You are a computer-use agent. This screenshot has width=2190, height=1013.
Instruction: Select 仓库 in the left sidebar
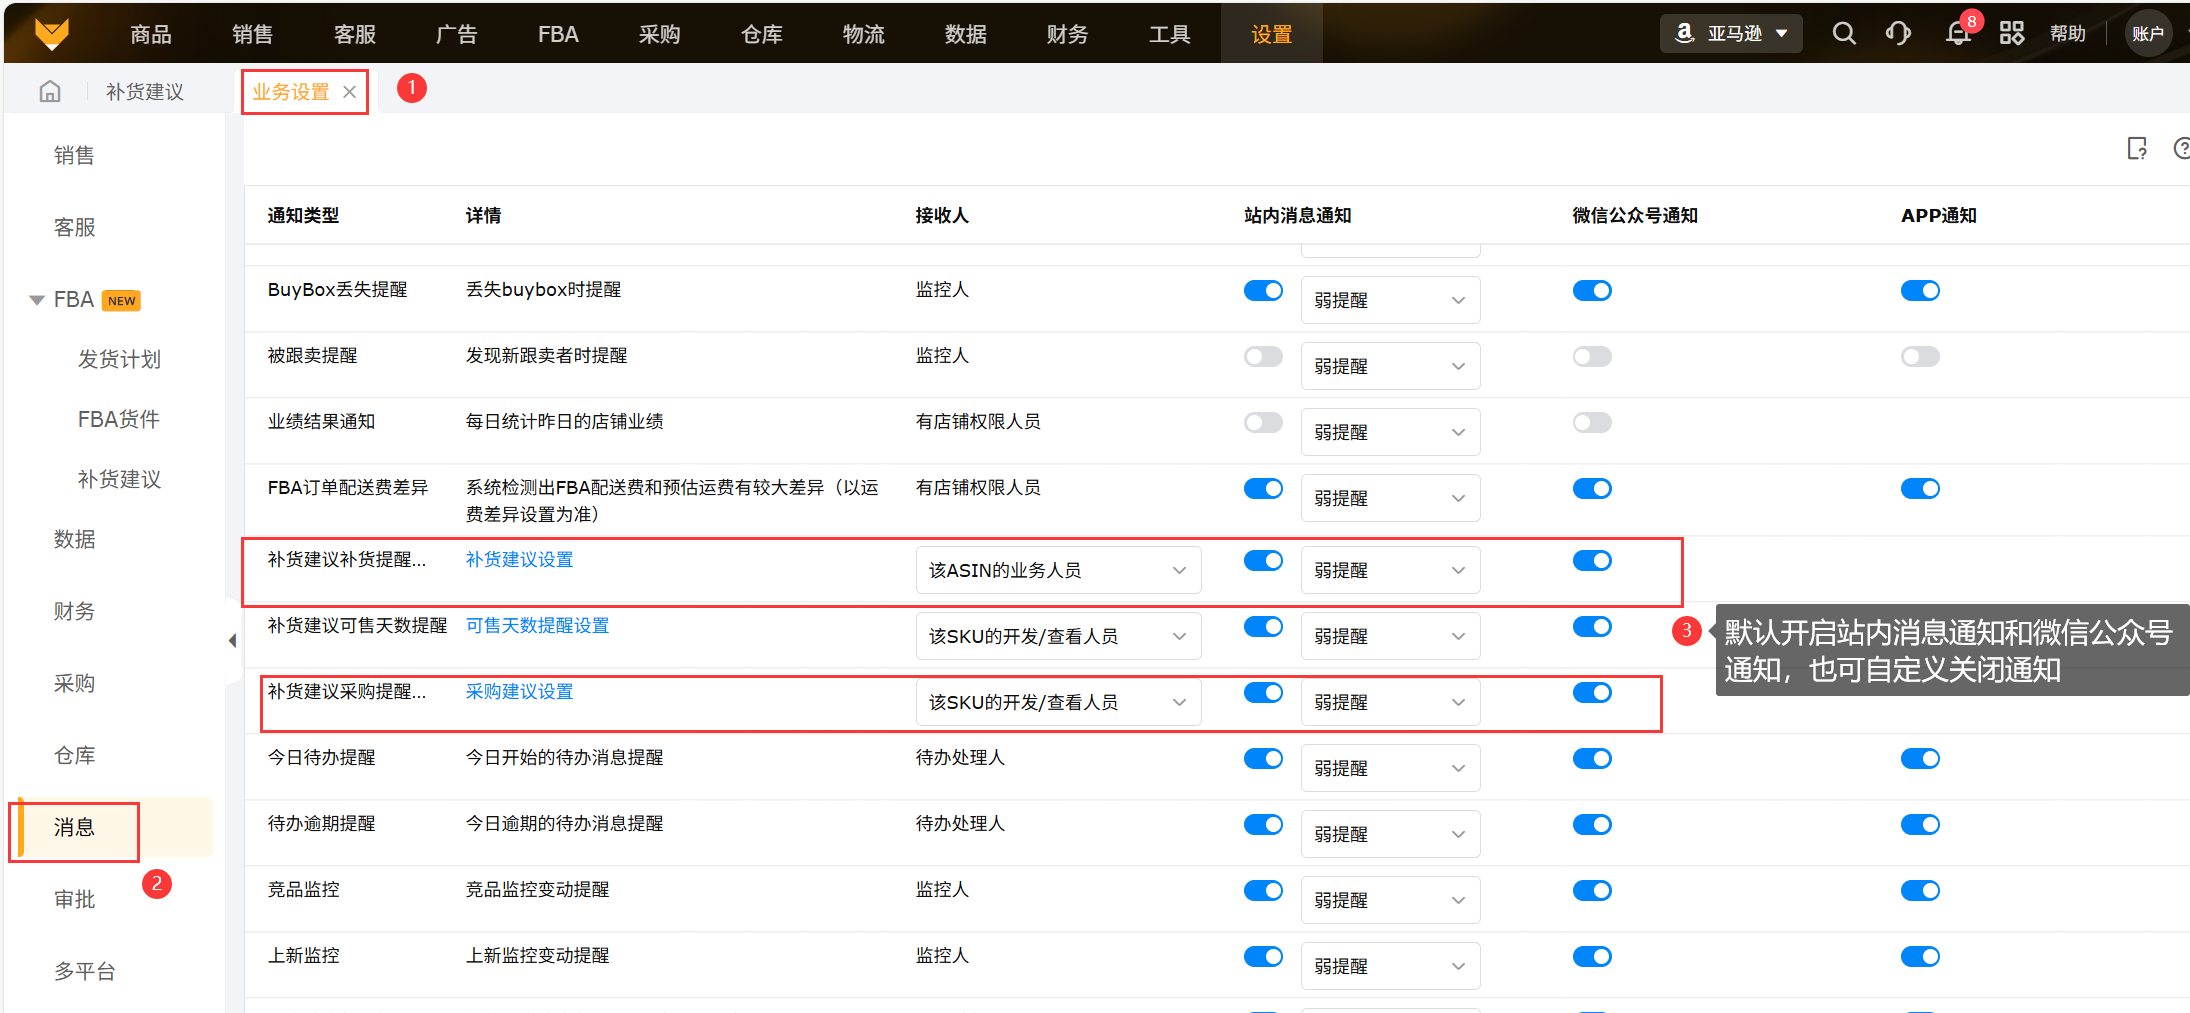[74, 755]
